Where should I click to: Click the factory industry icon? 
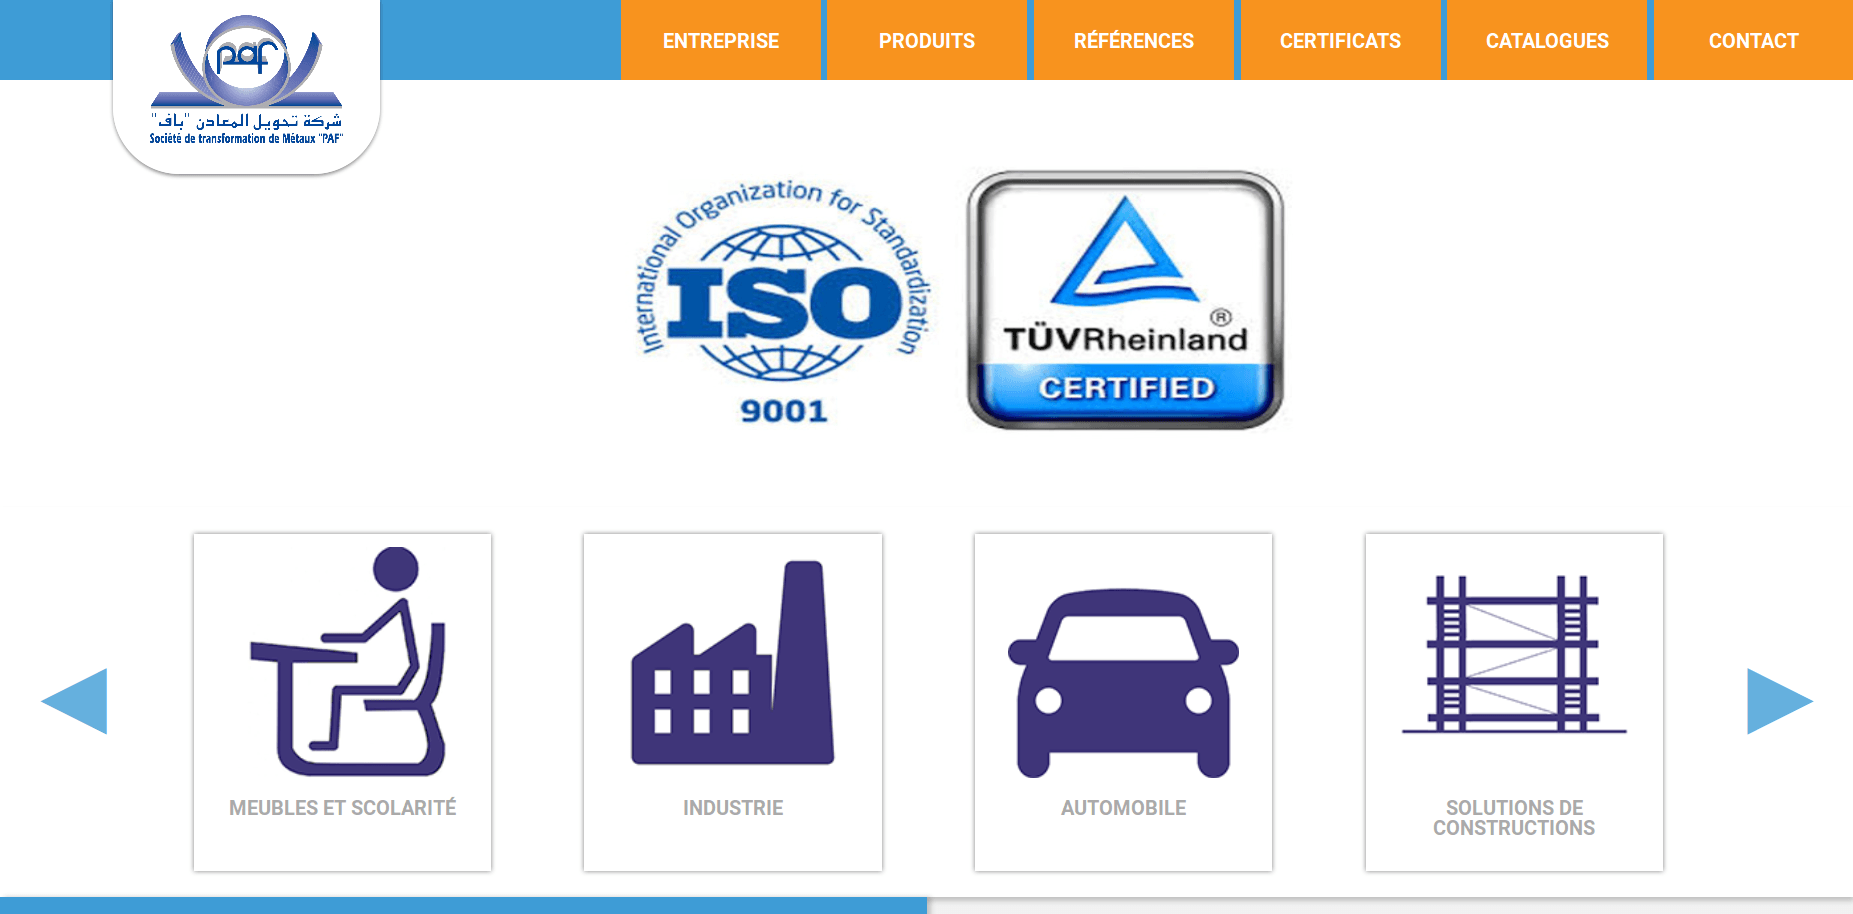pyautogui.click(x=732, y=664)
